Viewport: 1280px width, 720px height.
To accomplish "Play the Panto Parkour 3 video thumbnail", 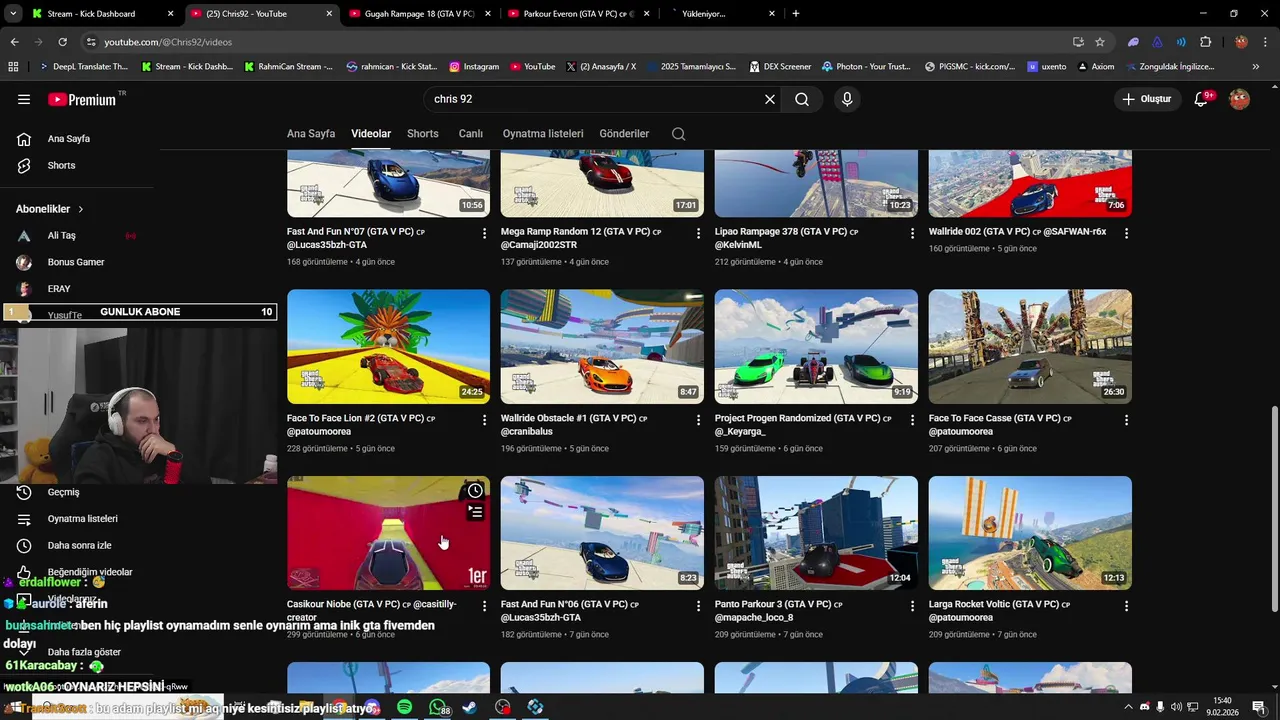I will [x=816, y=533].
